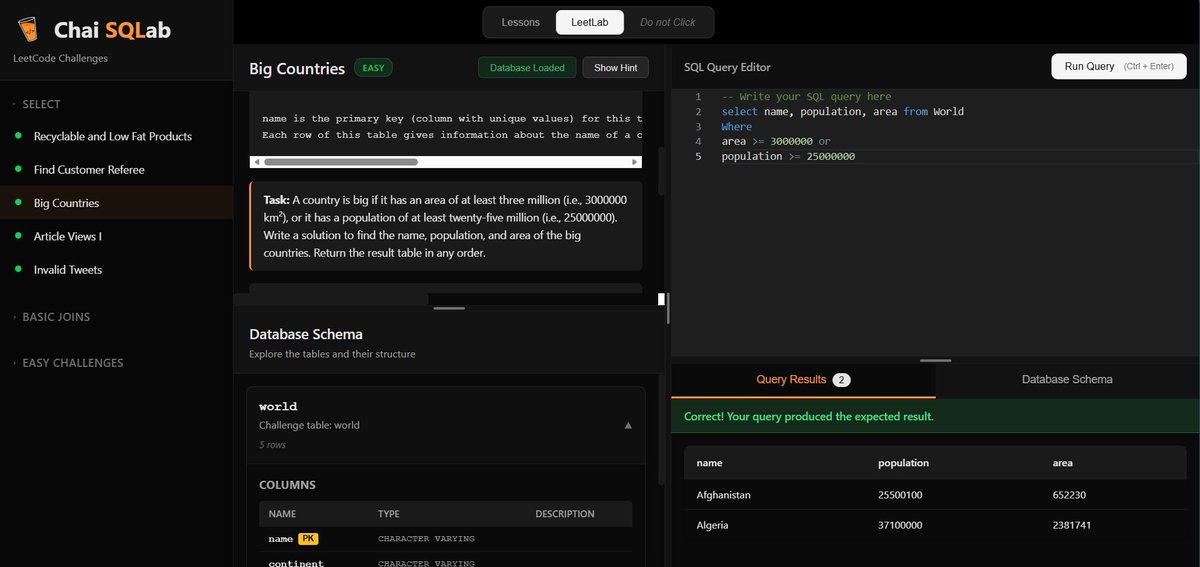
Task: Click the area column header
Action: point(1062,463)
